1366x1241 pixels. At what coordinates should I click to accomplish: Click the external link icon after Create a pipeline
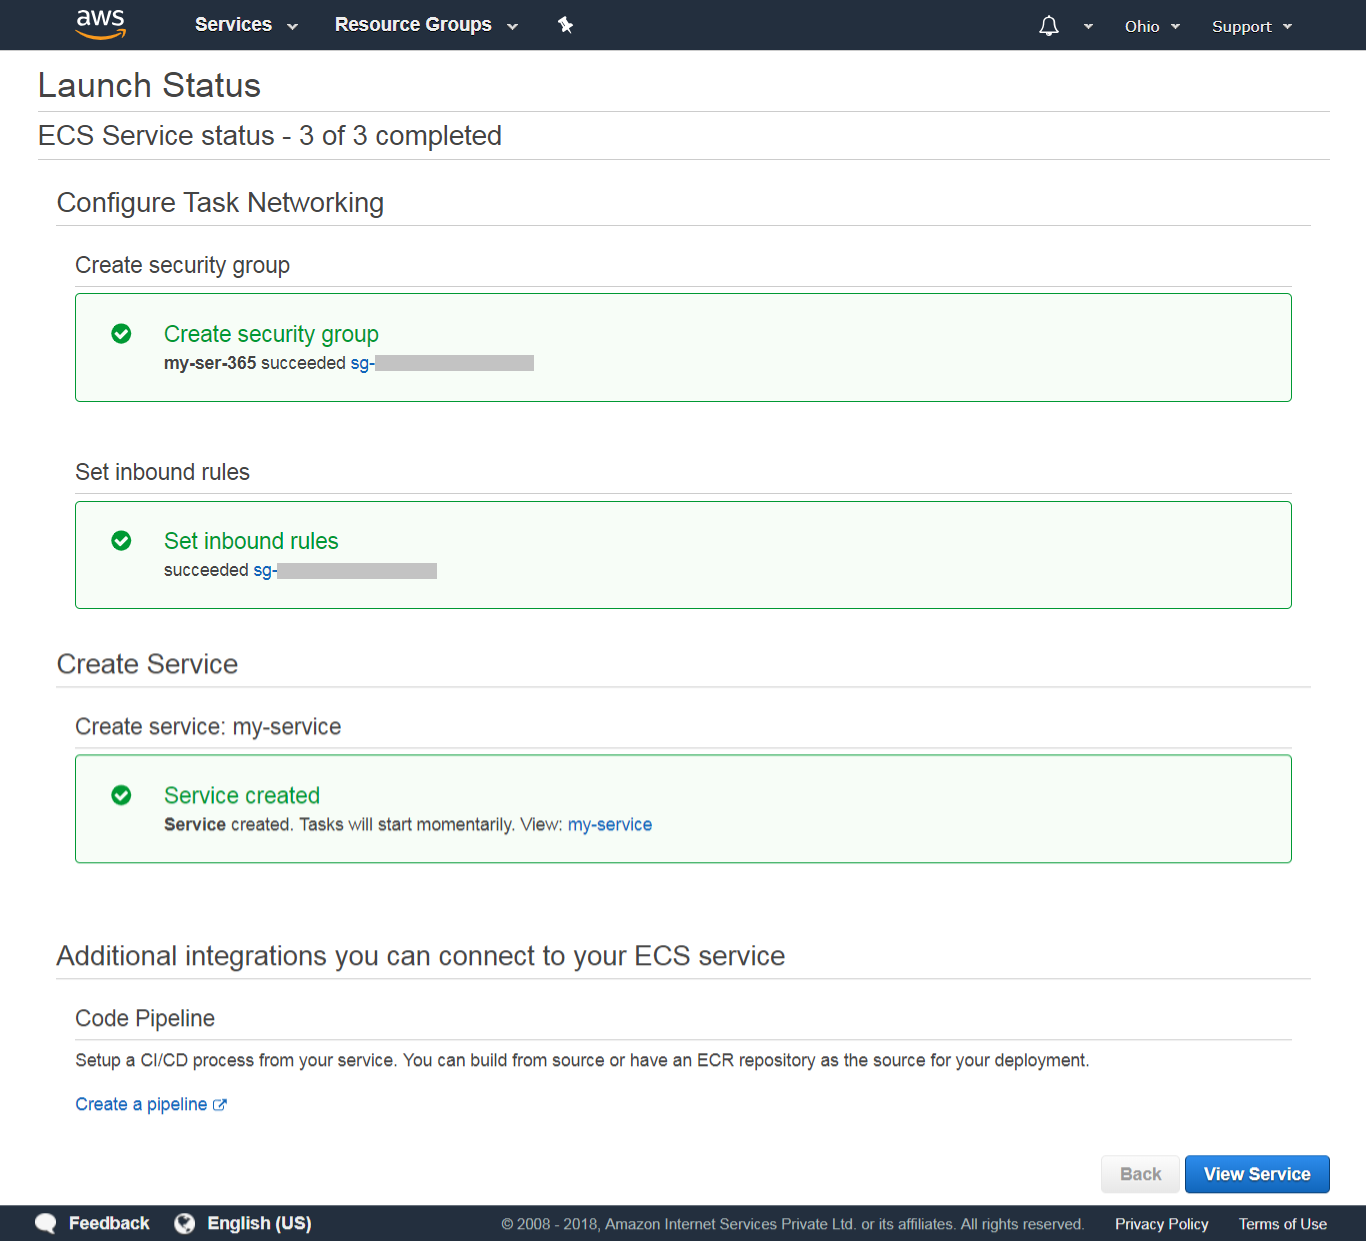220,1105
